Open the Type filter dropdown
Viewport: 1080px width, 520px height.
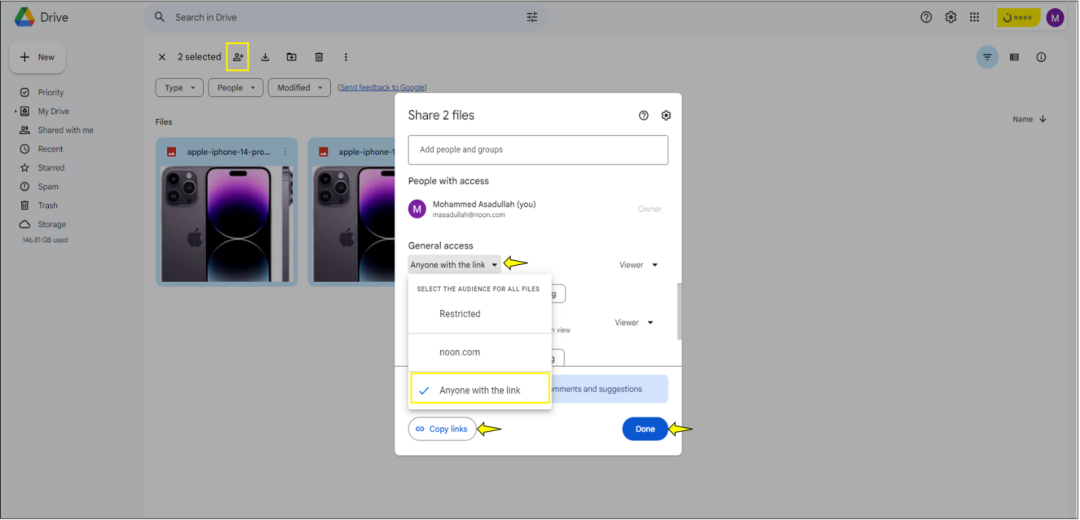(180, 88)
